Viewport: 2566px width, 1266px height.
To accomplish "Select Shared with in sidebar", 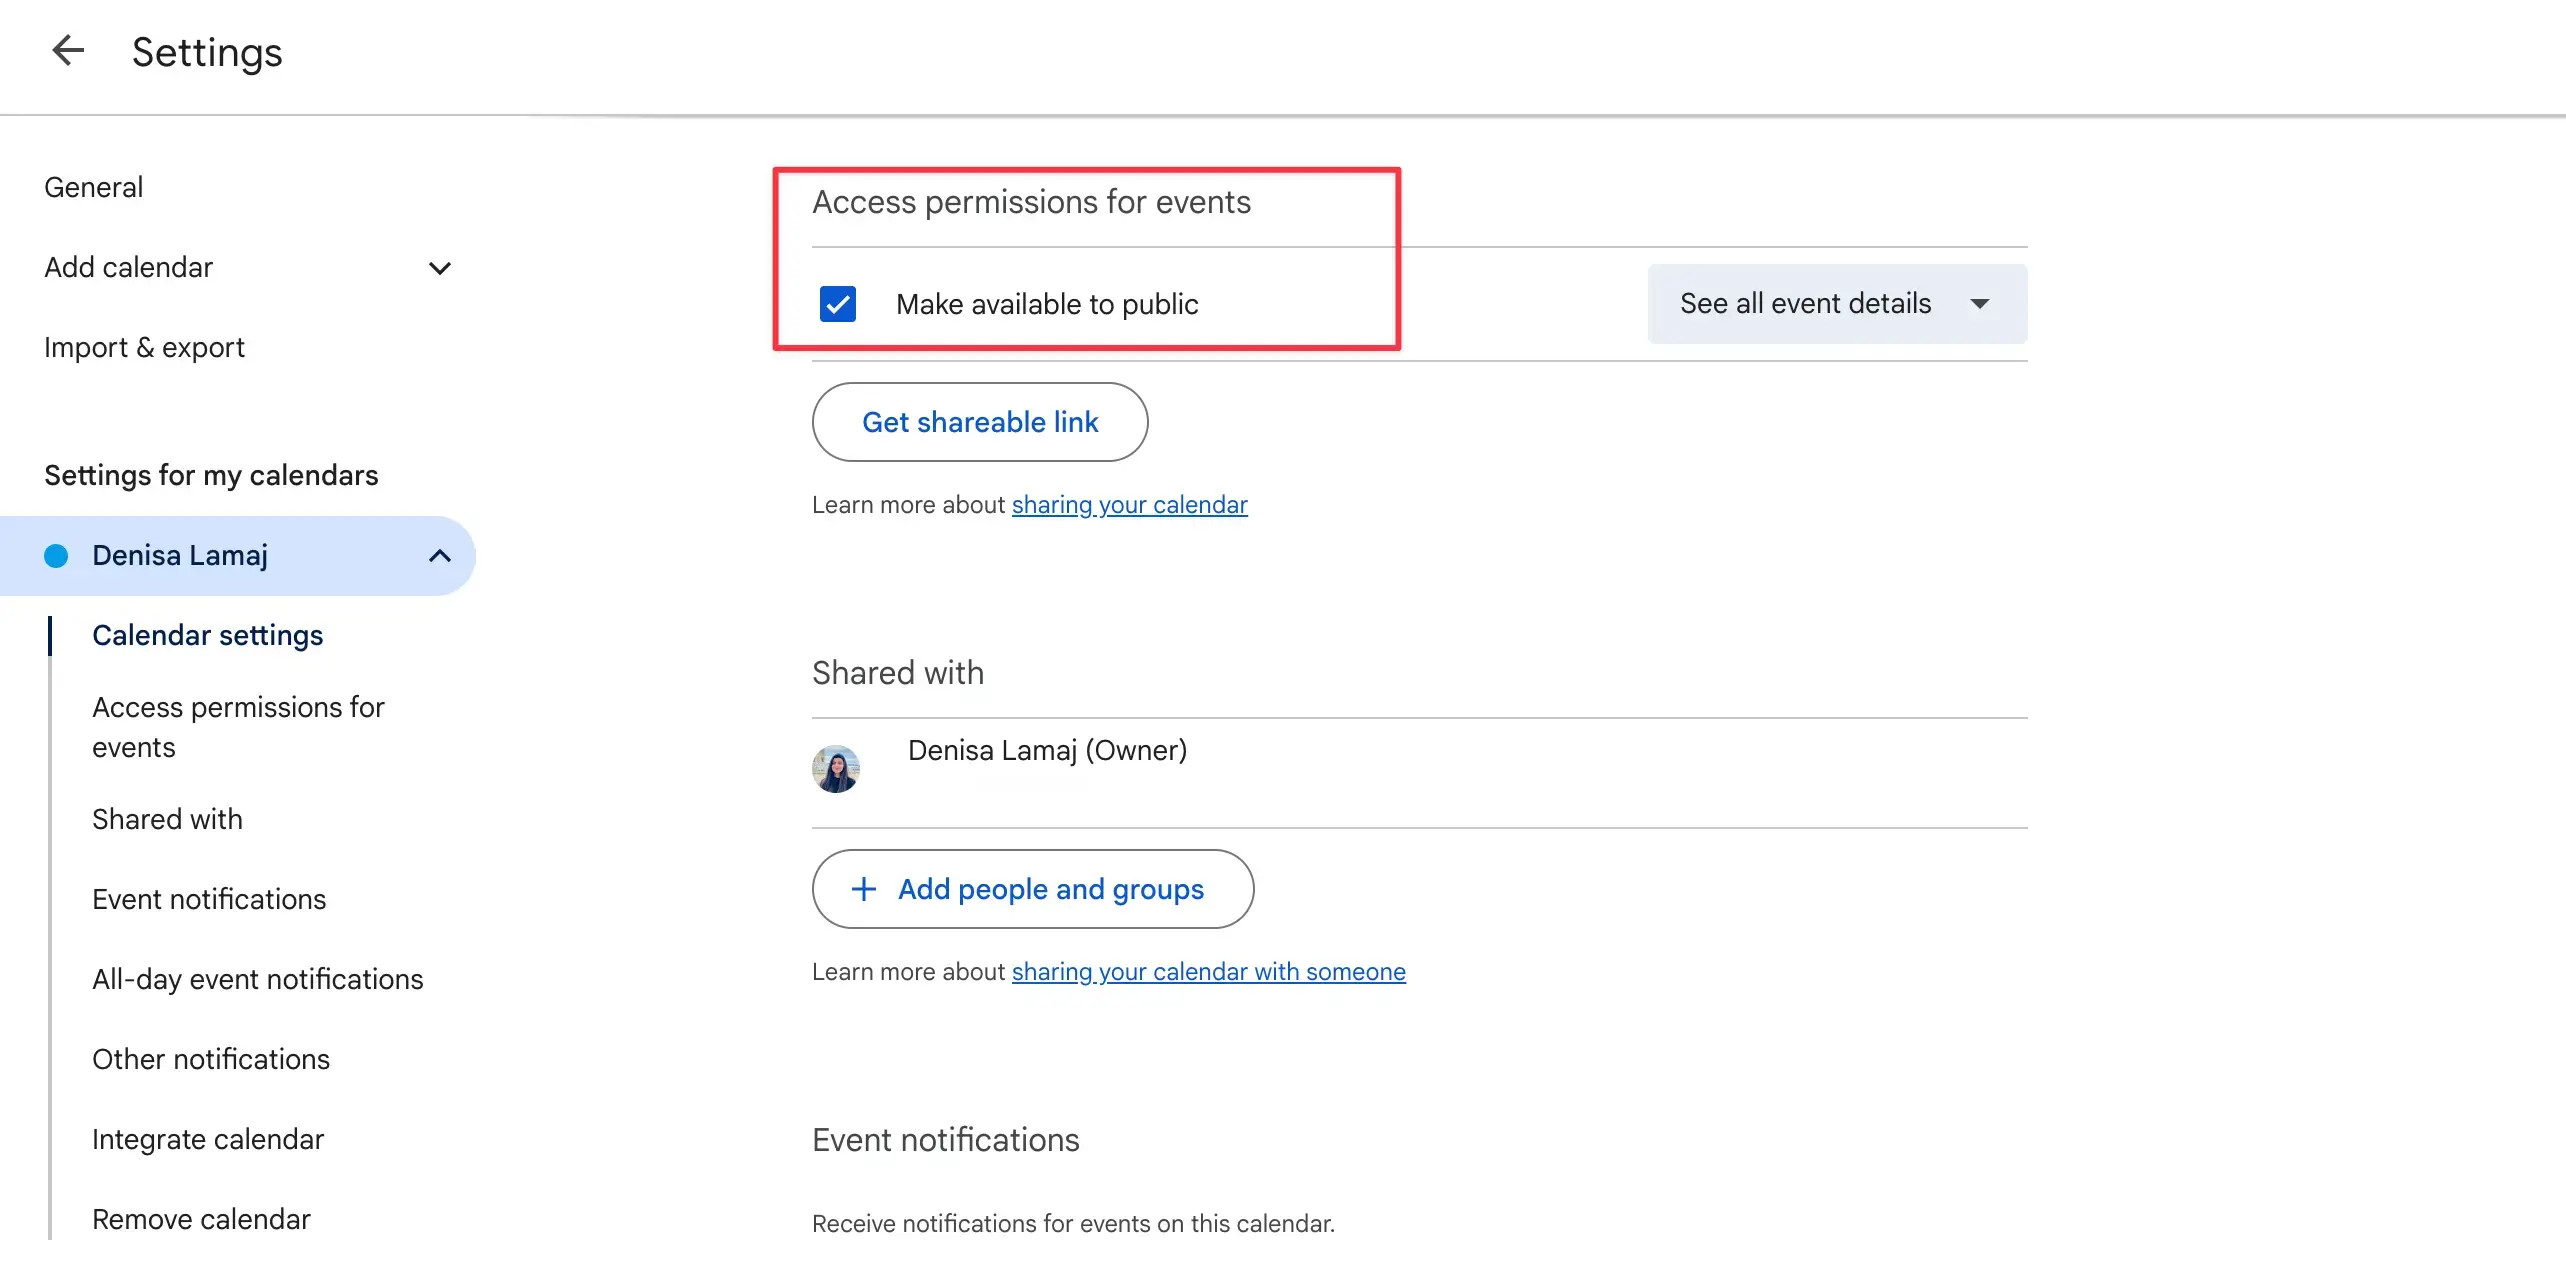I will [x=167, y=820].
